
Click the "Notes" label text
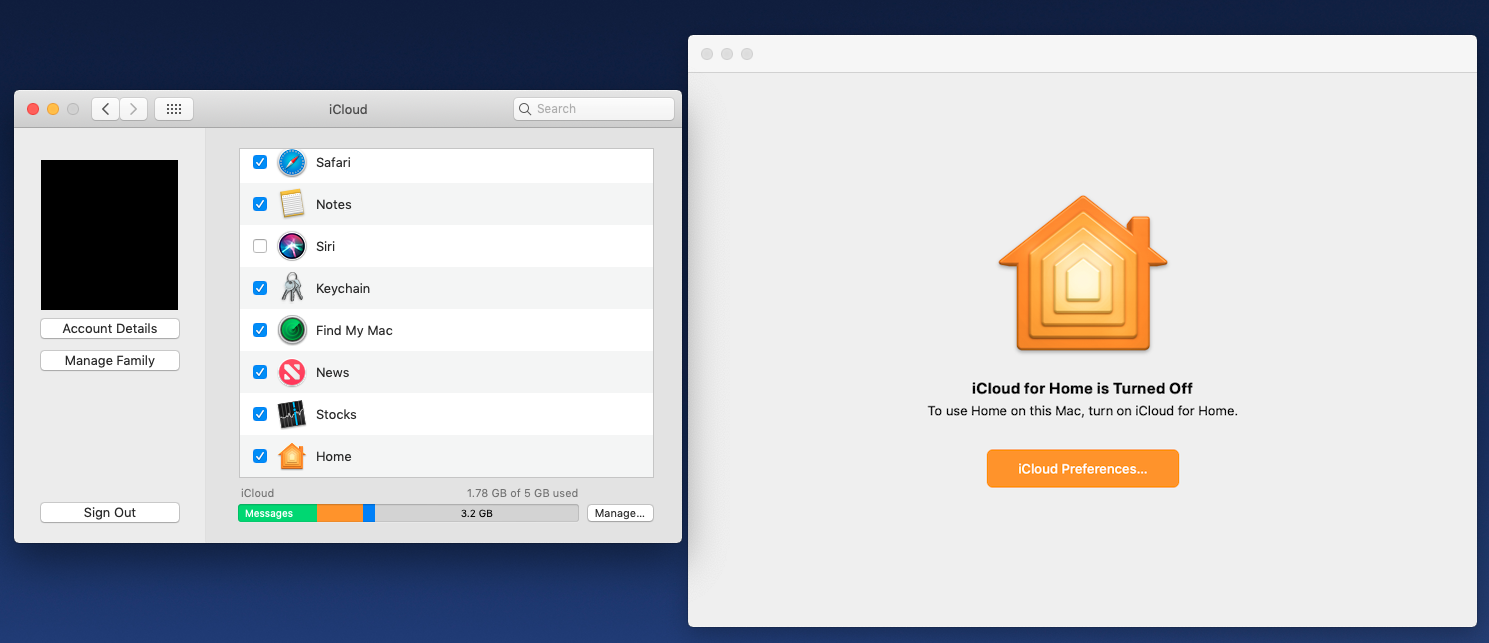[334, 204]
